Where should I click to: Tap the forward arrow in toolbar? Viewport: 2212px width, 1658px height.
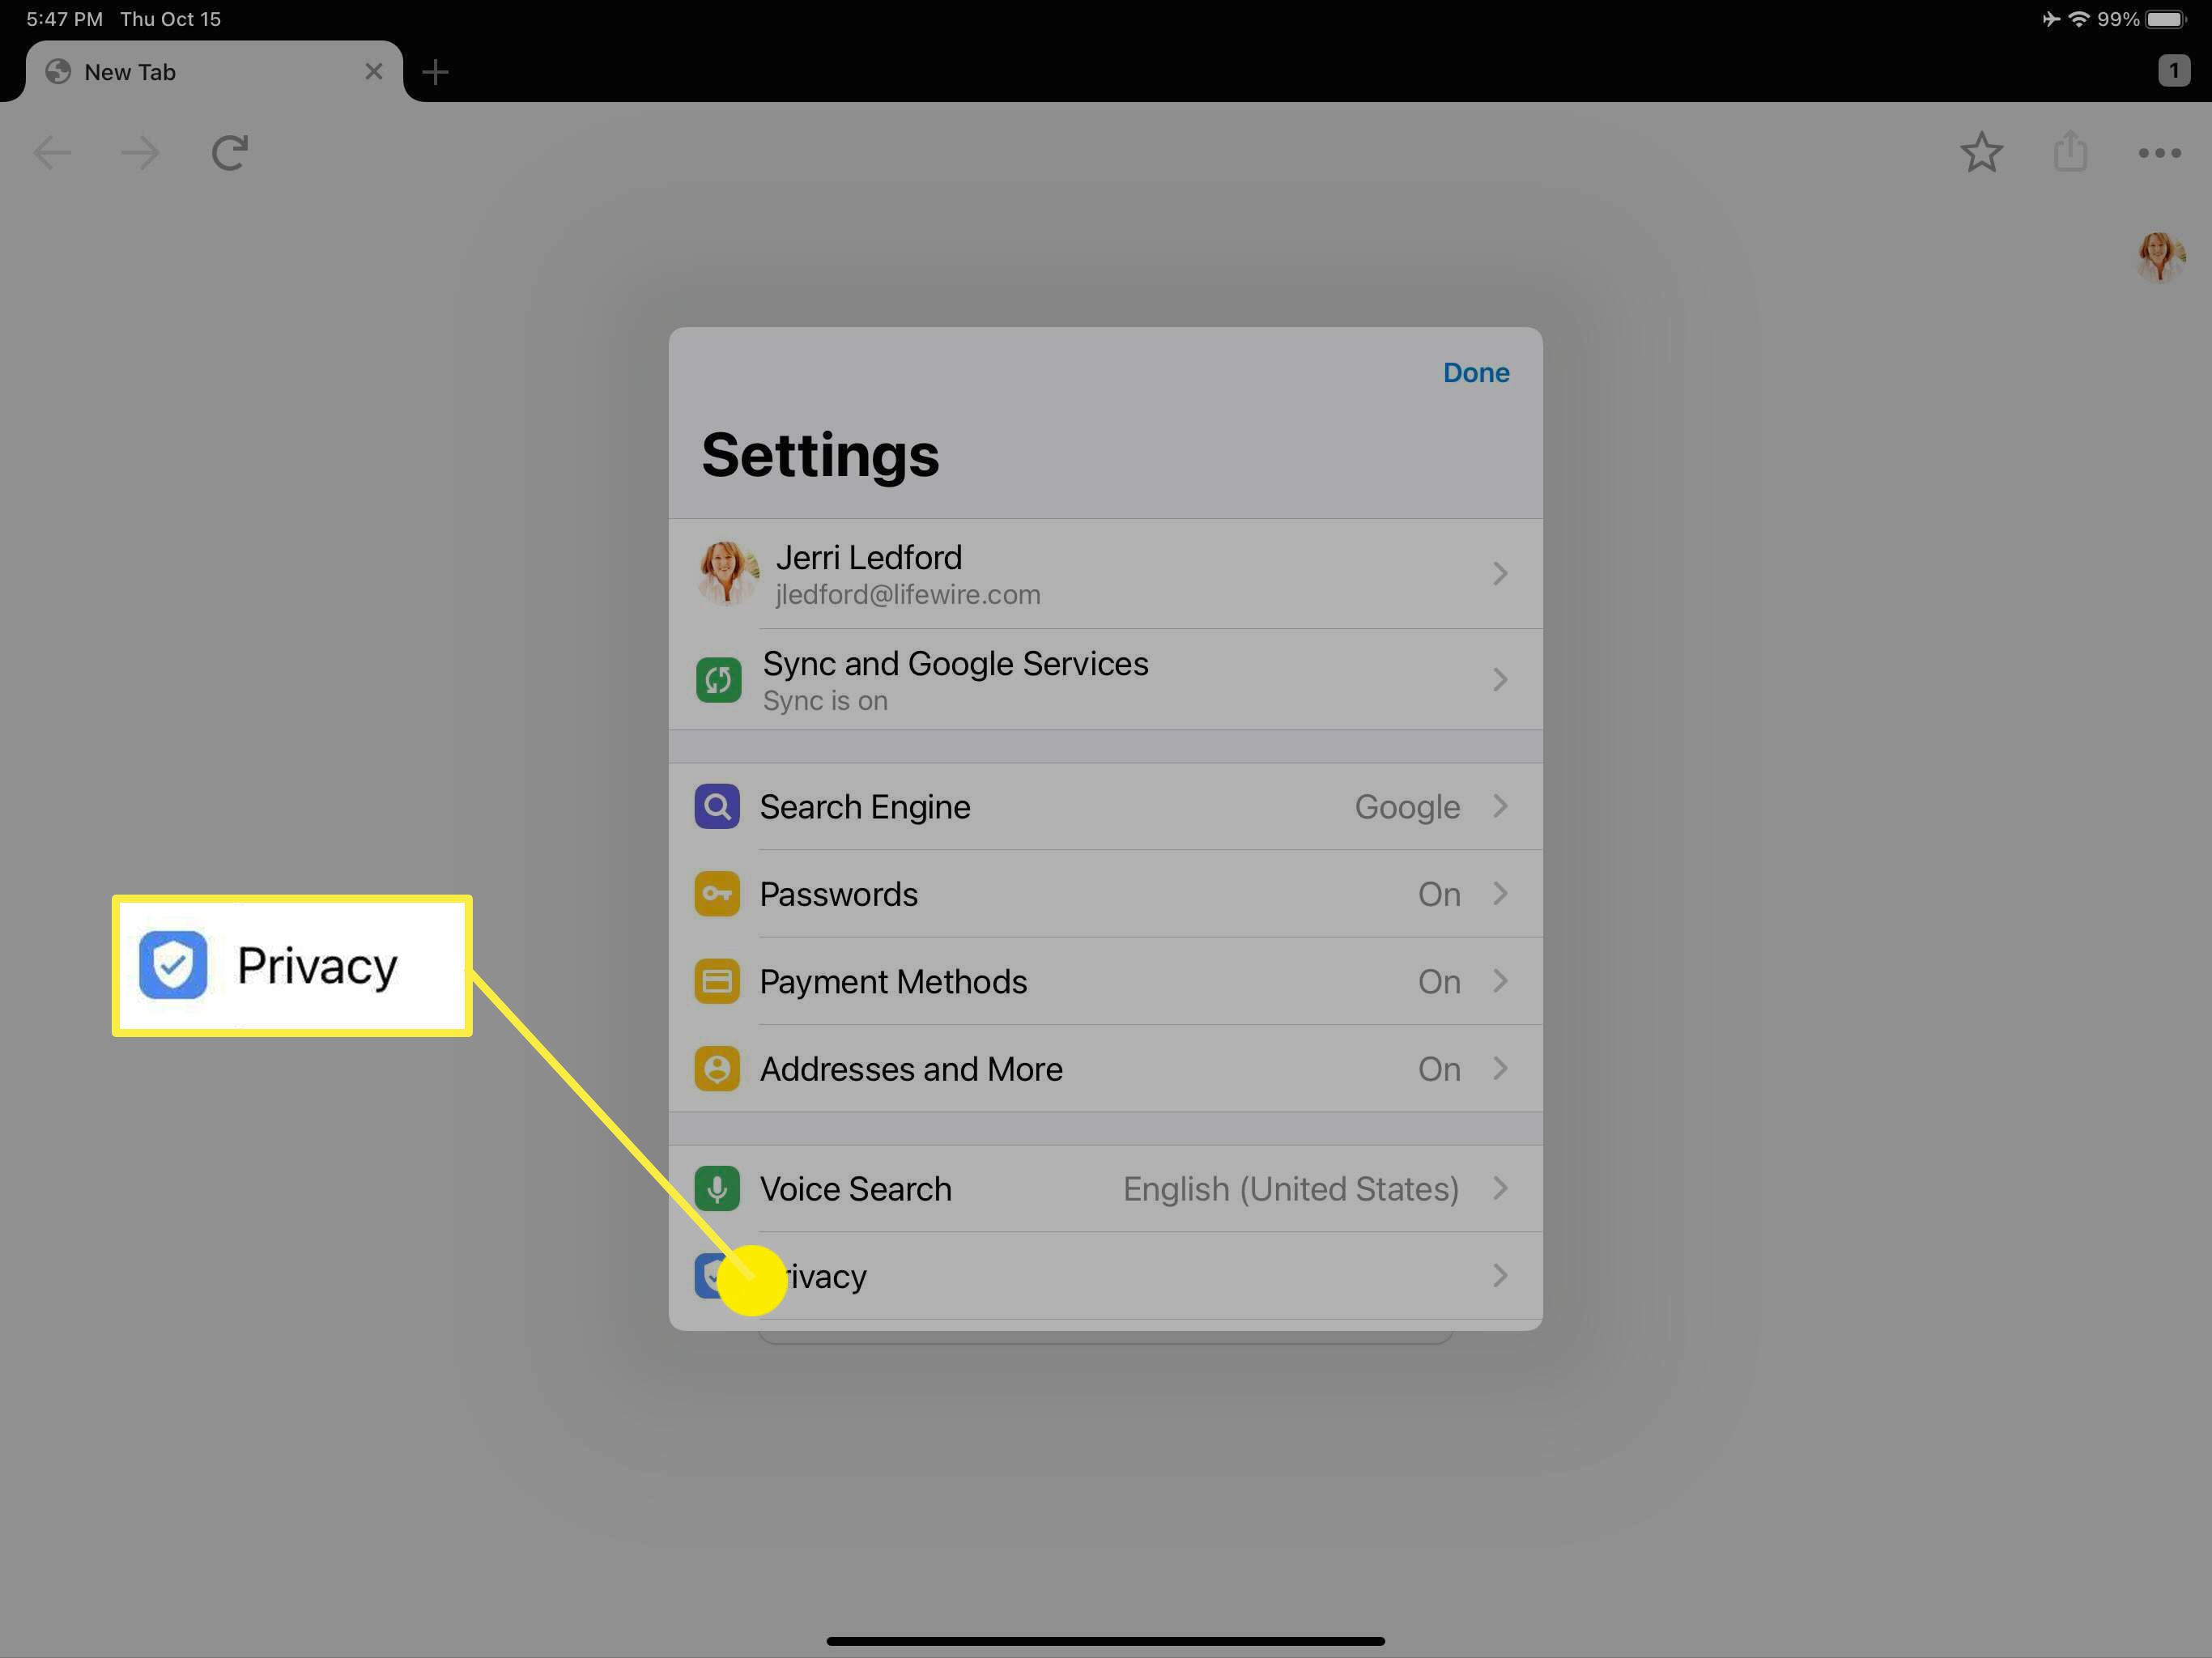[x=139, y=153]
